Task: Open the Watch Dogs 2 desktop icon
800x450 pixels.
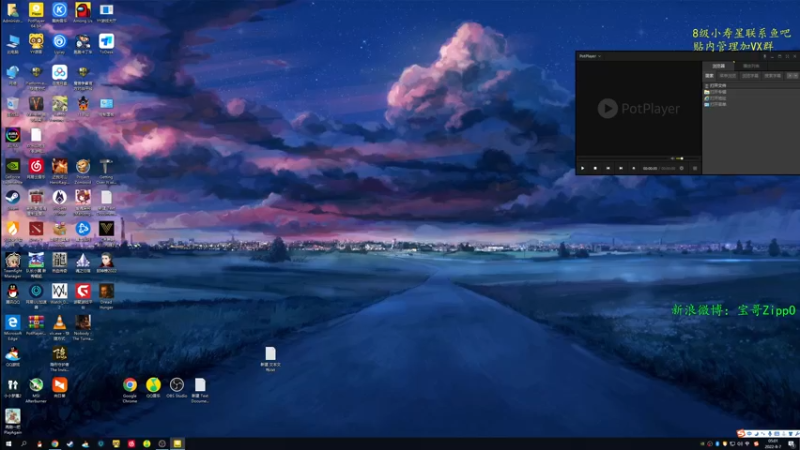Action: (60, 296)
